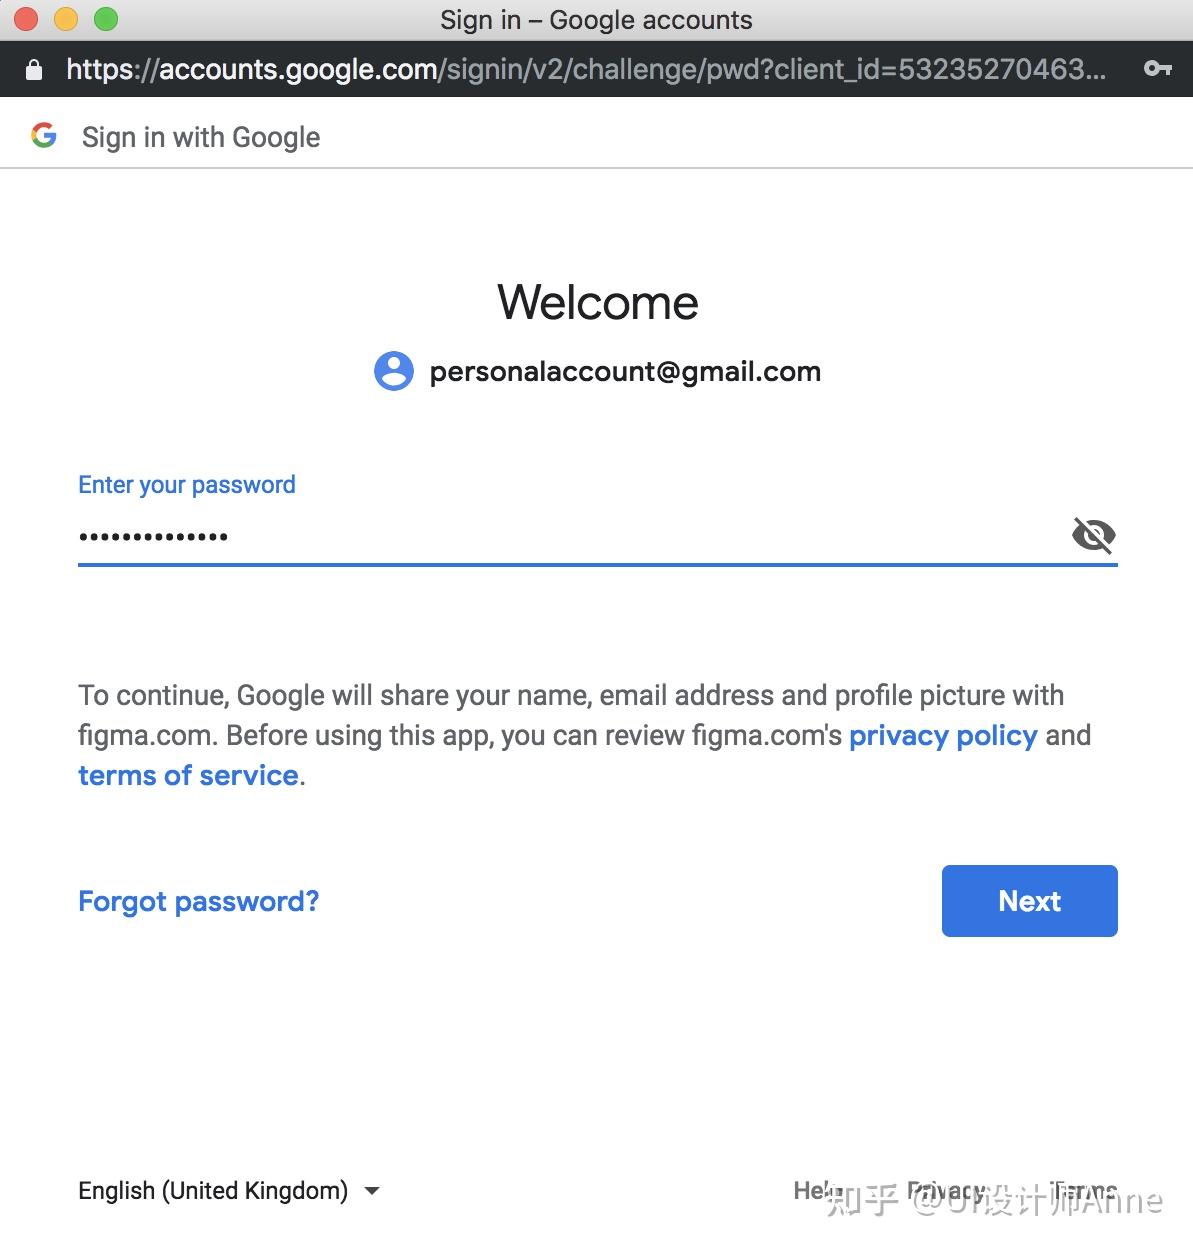Click the Google G logo

(x=44, y=136)
